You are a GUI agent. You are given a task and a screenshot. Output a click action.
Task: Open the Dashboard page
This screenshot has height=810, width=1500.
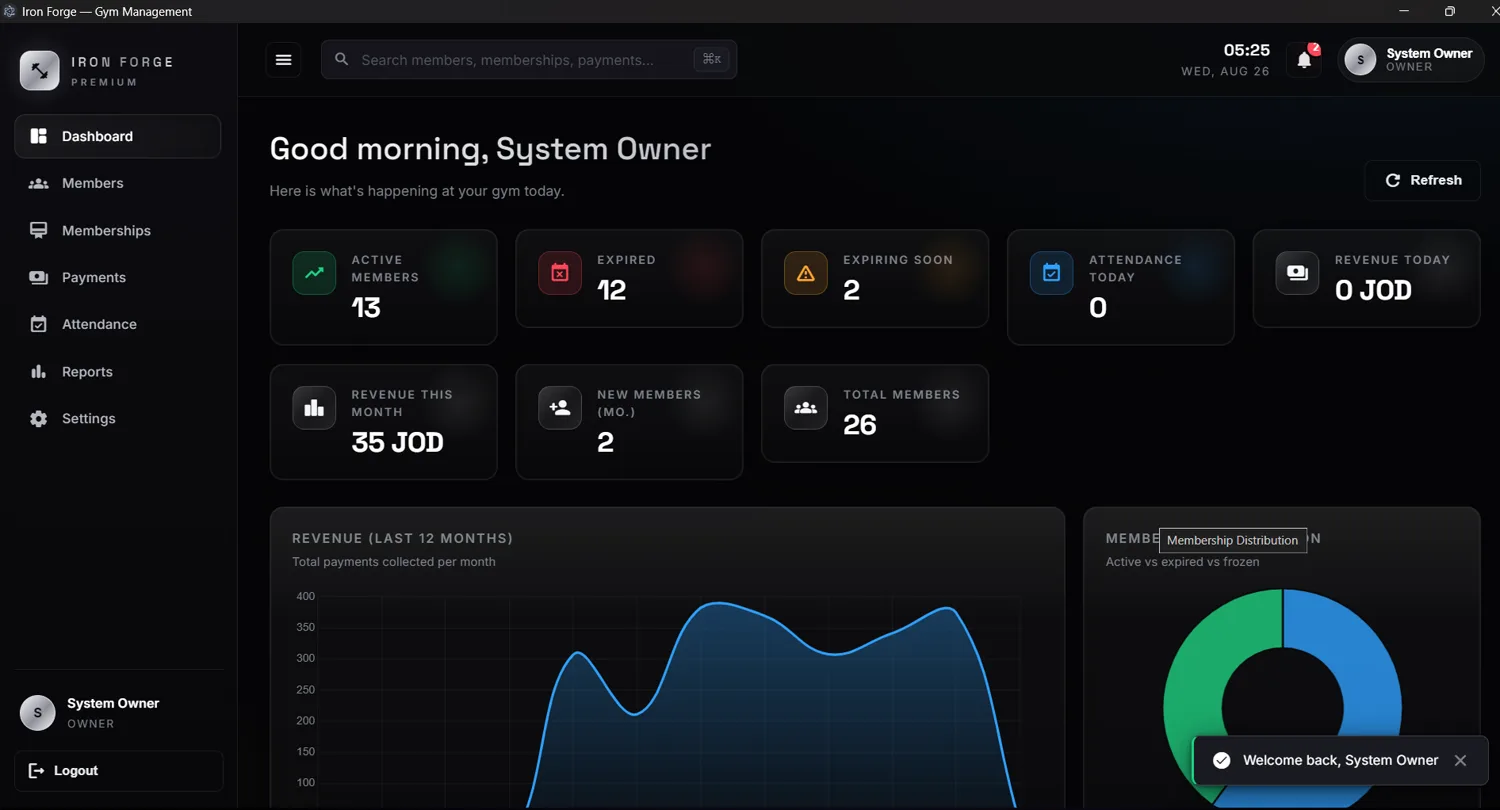[118, 136]
